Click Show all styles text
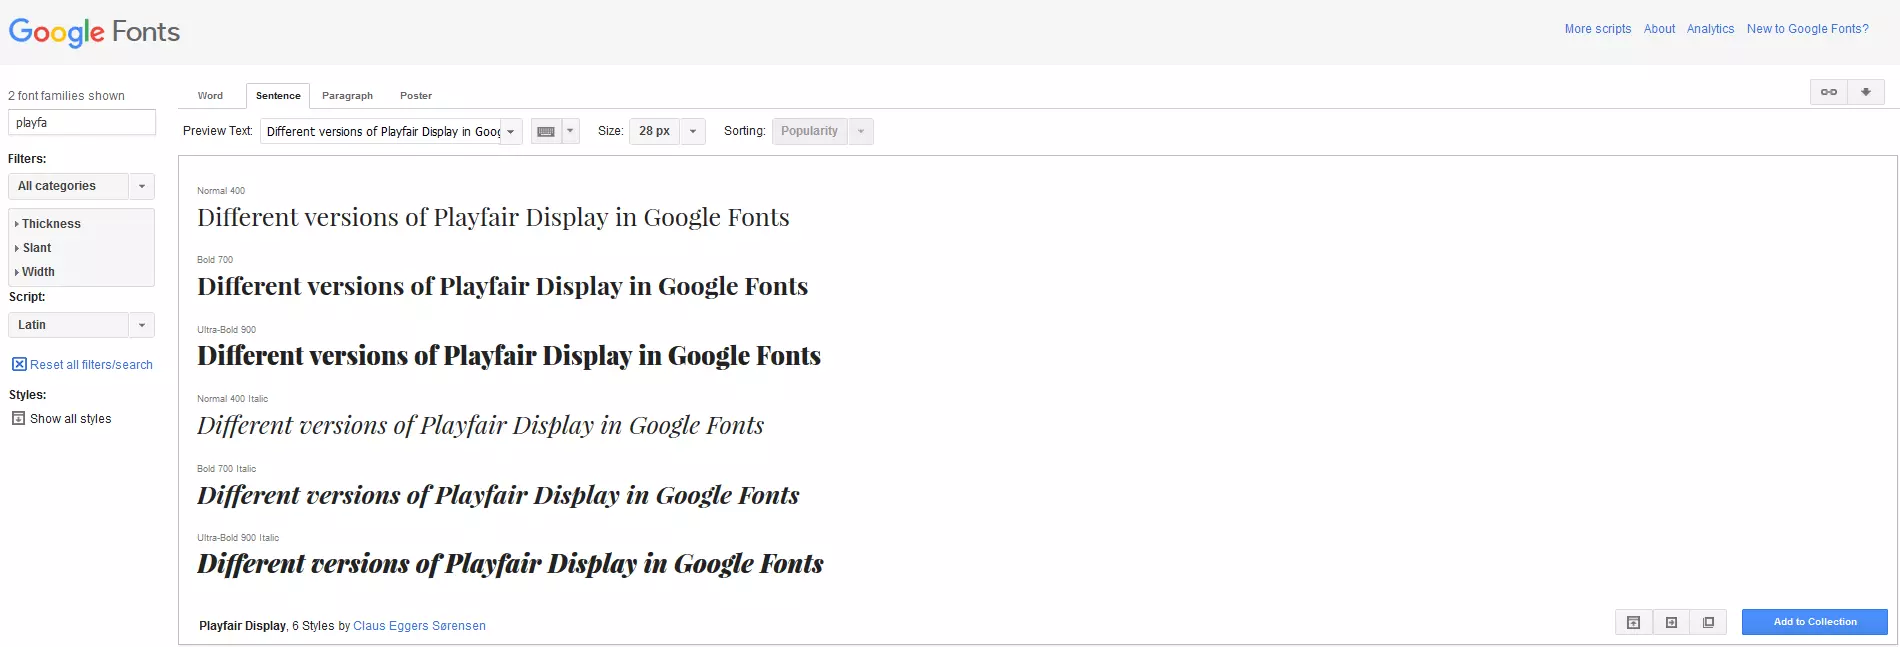This screenshot has width=1900, height=647. 70,419
